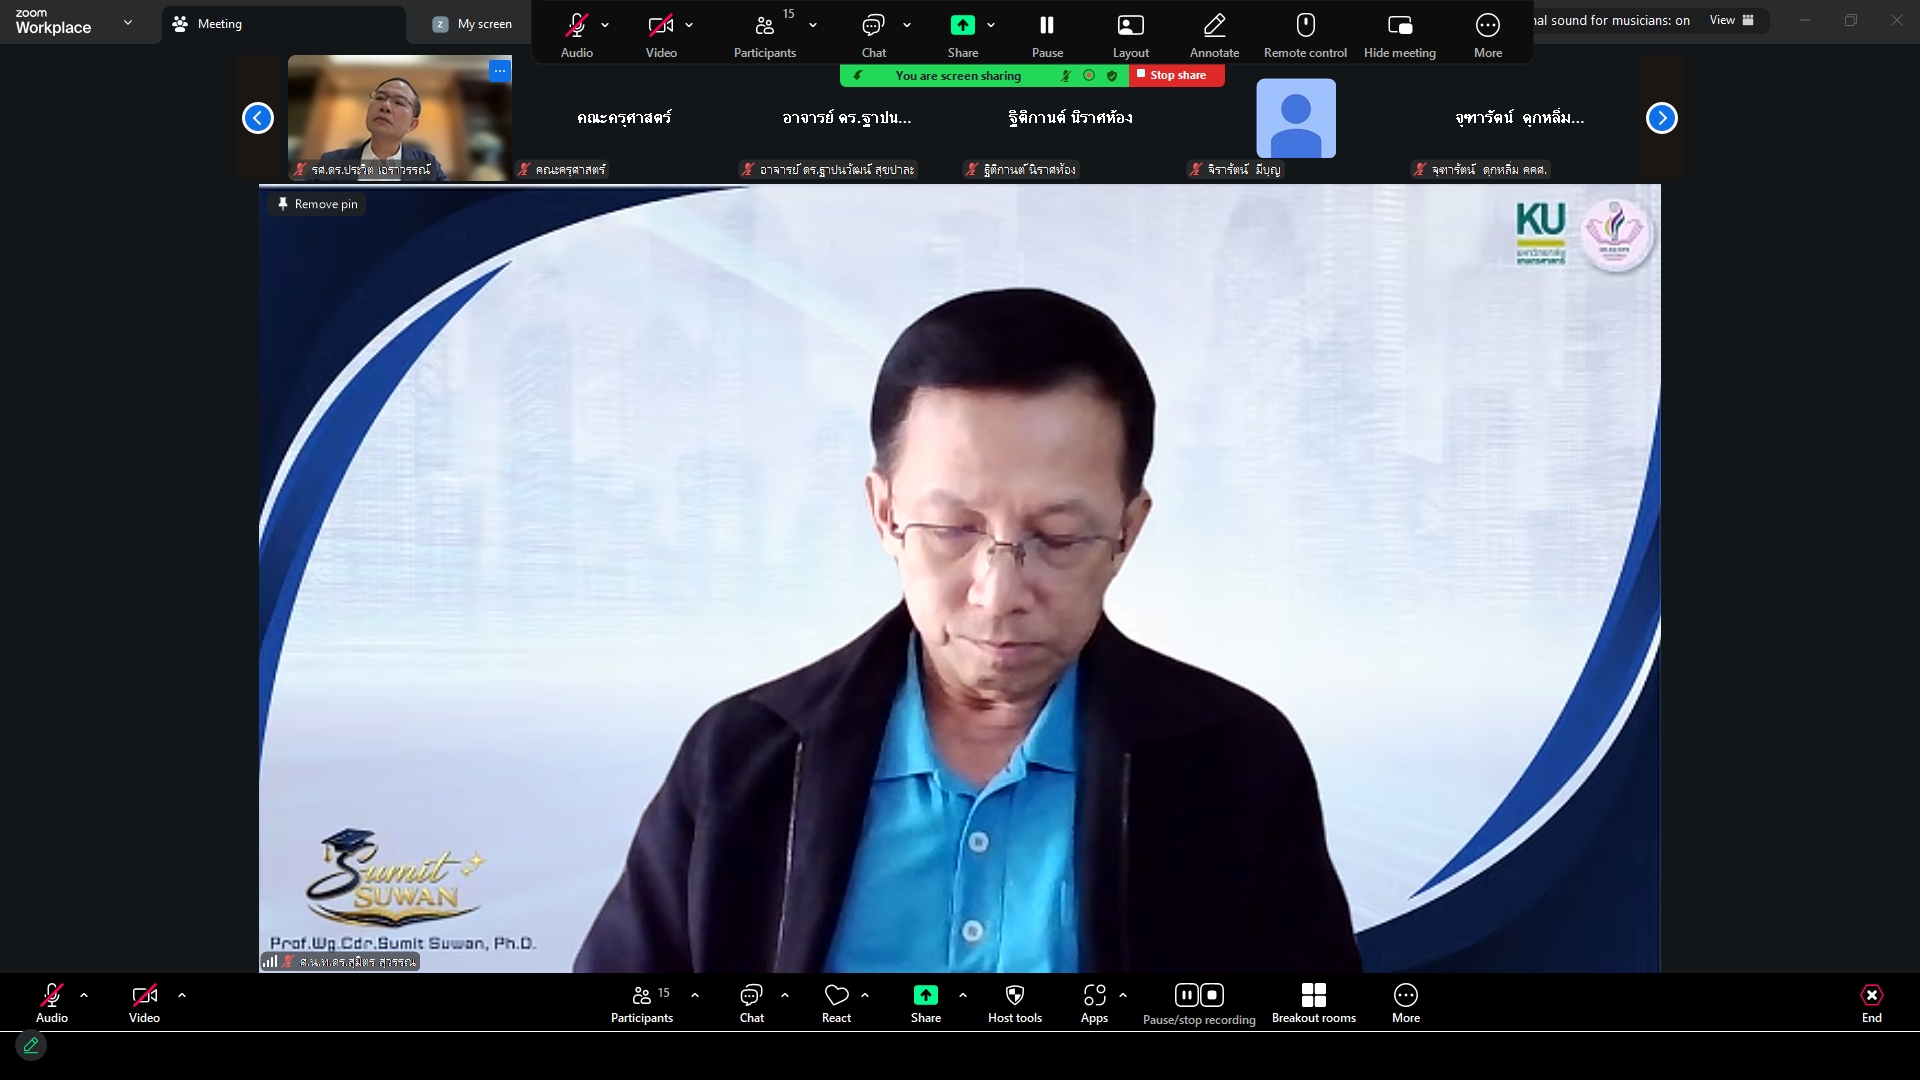Open Zoom Workplace dropdown chevron
Image resolution: width=1920 pixels, height=1080 pixels.
128,22
